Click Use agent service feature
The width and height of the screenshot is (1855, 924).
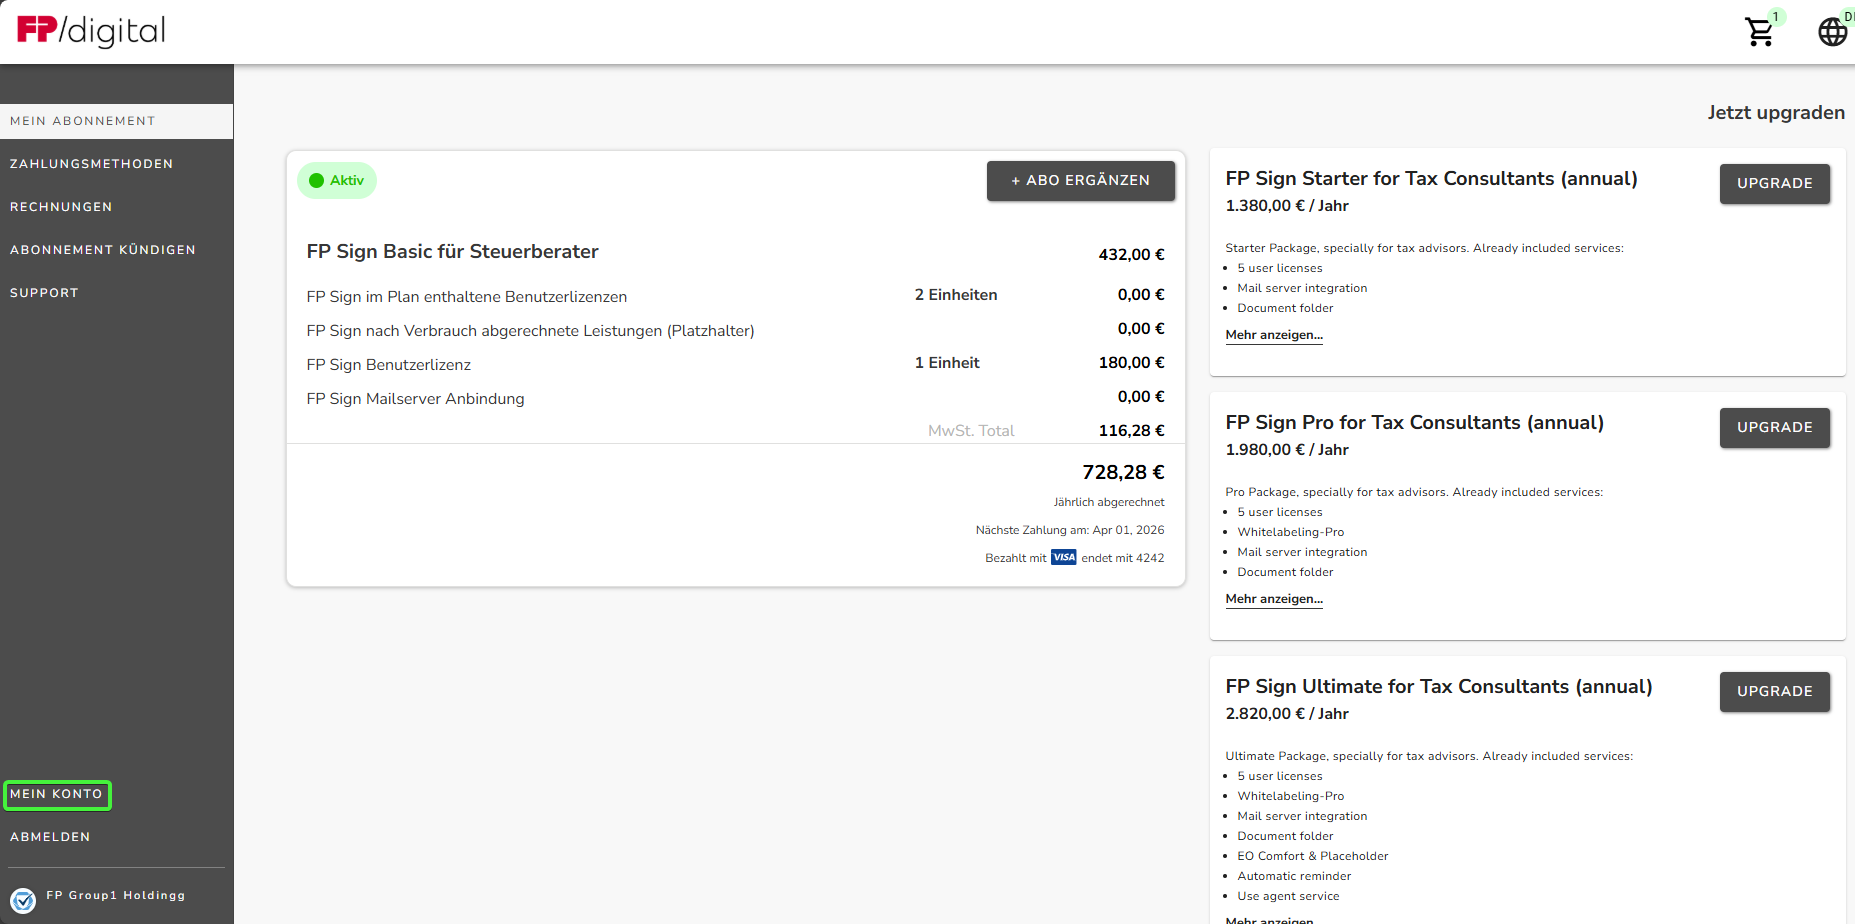point(1288,896)
